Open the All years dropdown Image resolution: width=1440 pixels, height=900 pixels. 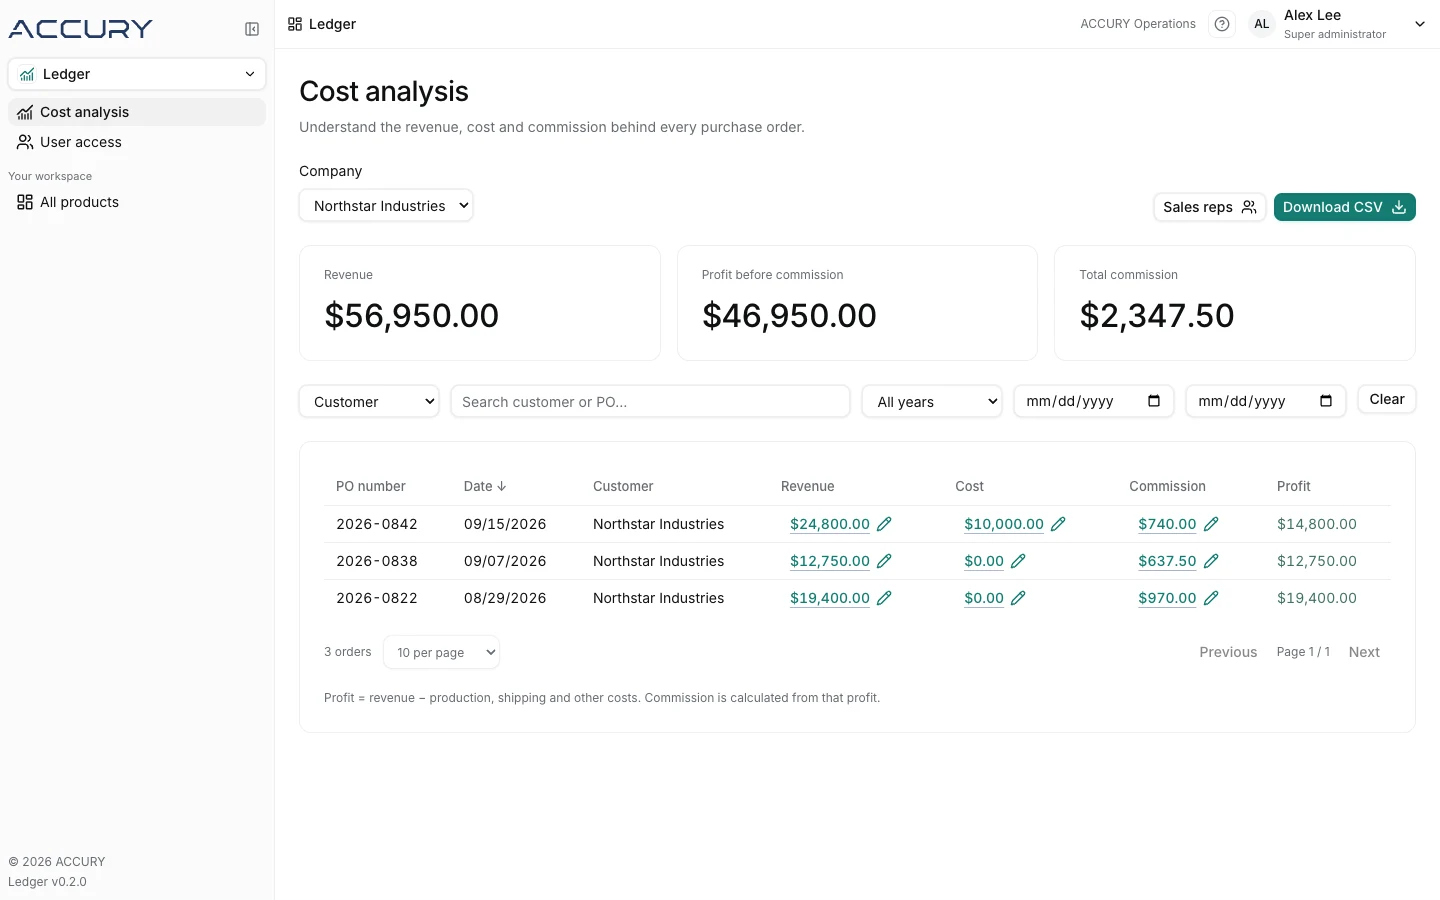click(932, 402)
